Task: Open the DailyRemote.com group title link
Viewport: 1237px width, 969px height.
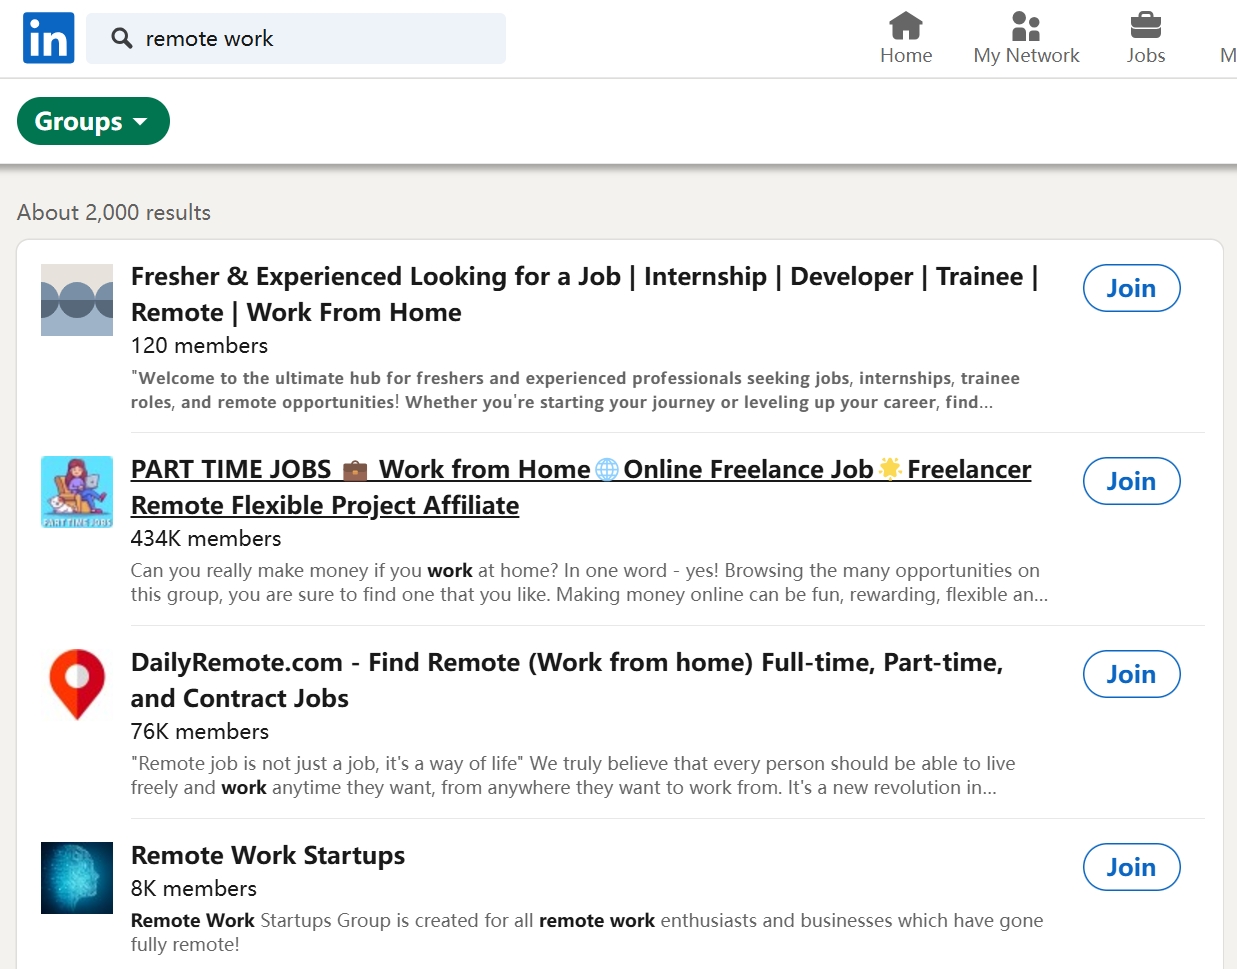Action: [567, 662]
